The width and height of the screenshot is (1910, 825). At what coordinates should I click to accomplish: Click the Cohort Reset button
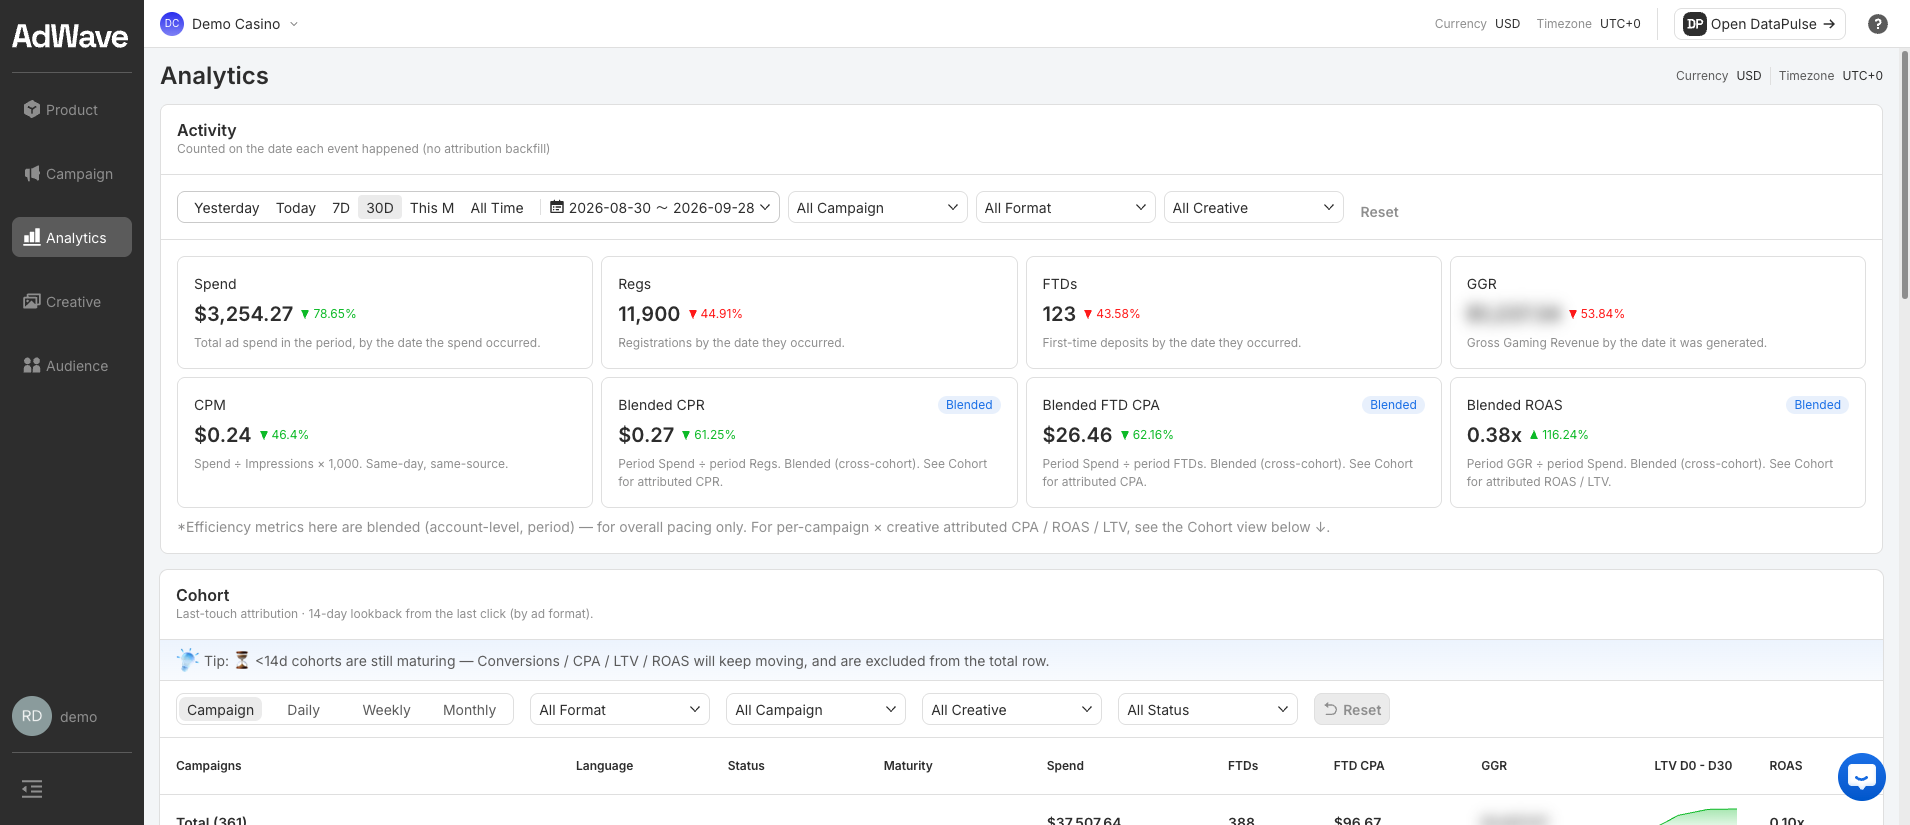[1352, 709]
